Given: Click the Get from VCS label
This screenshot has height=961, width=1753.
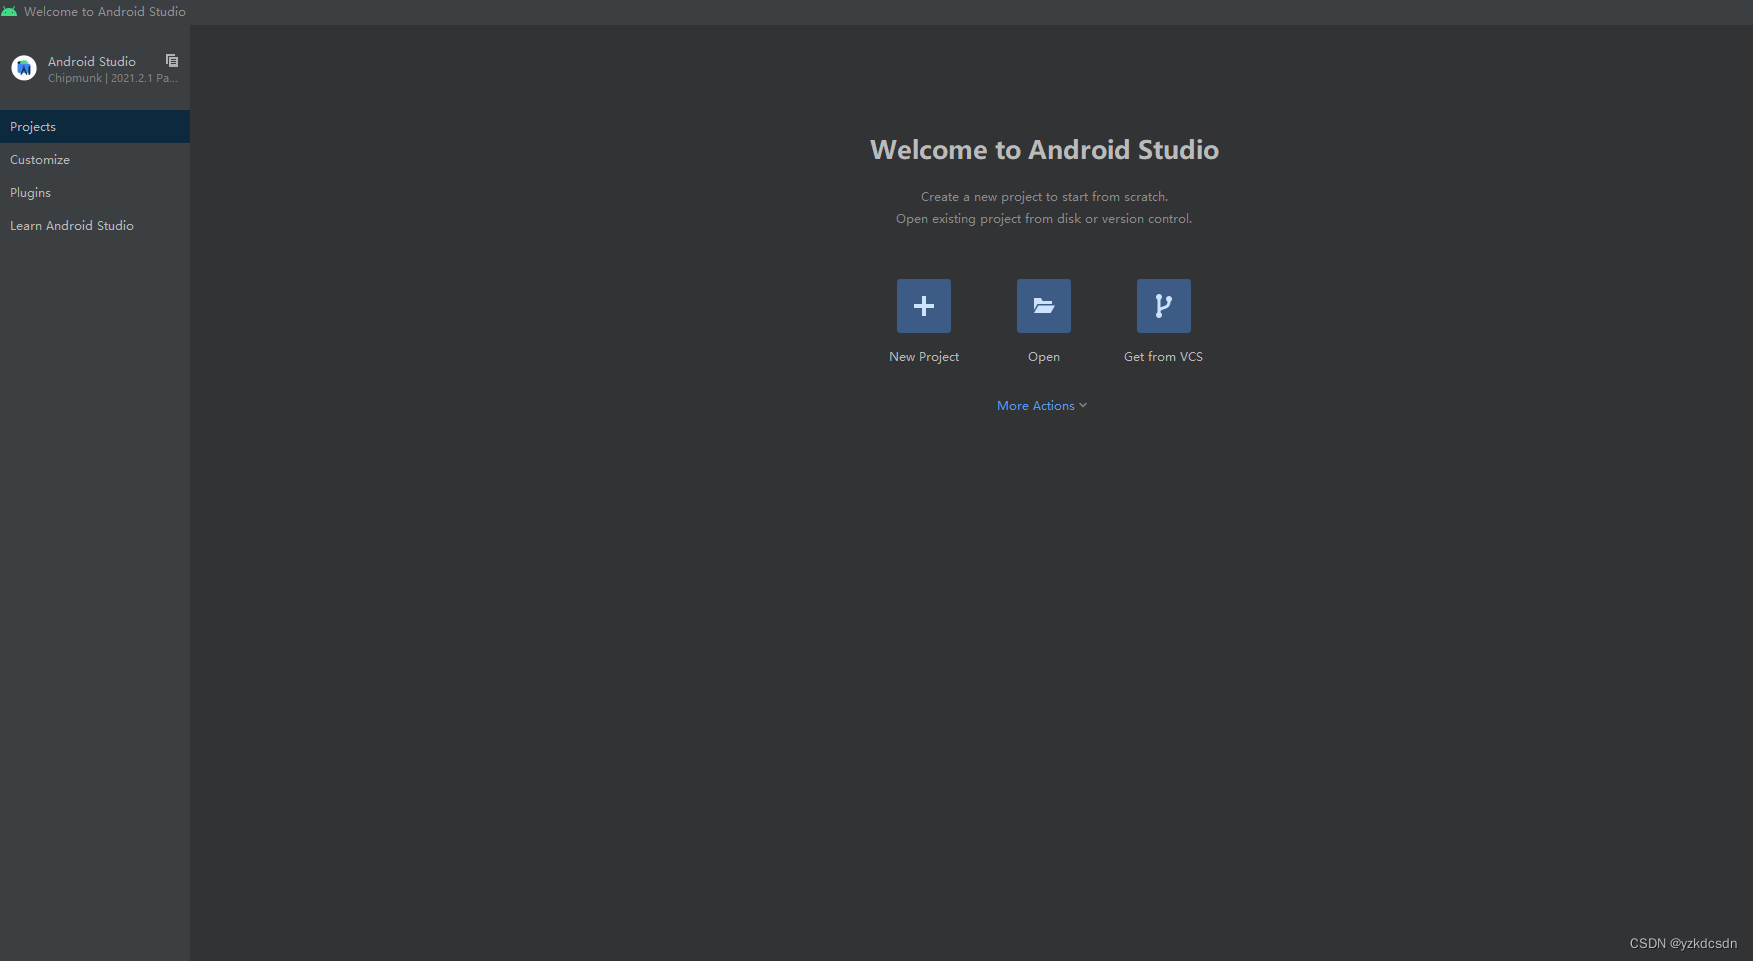Looking at the screenshot, I should pos(1163,357).
